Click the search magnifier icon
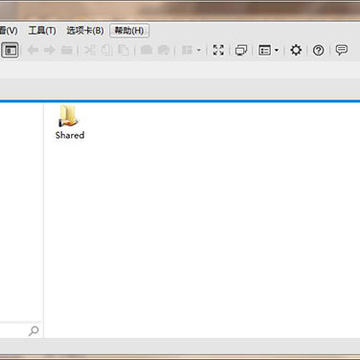Viewport: 360px width, 360px height. (x=34, y=331)
